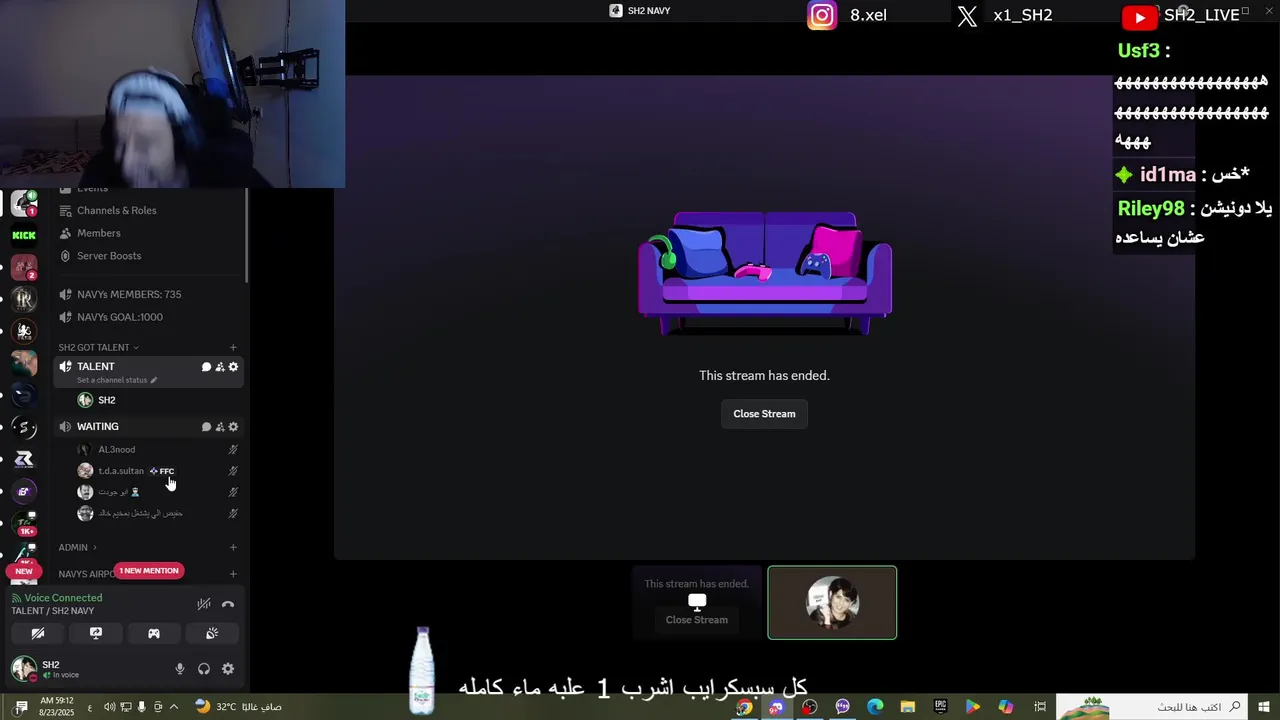Open Windows Start menu

[x=1265, y=707]
